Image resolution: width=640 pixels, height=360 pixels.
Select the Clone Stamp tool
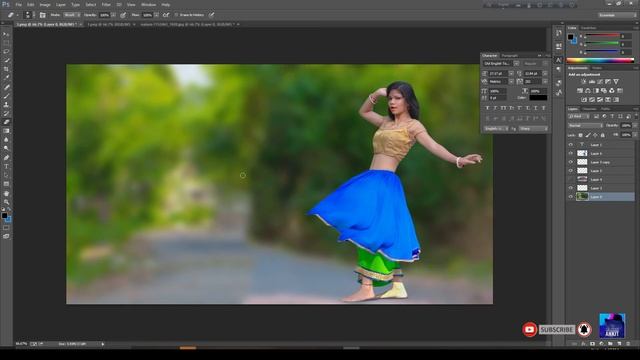click(6, 104)
